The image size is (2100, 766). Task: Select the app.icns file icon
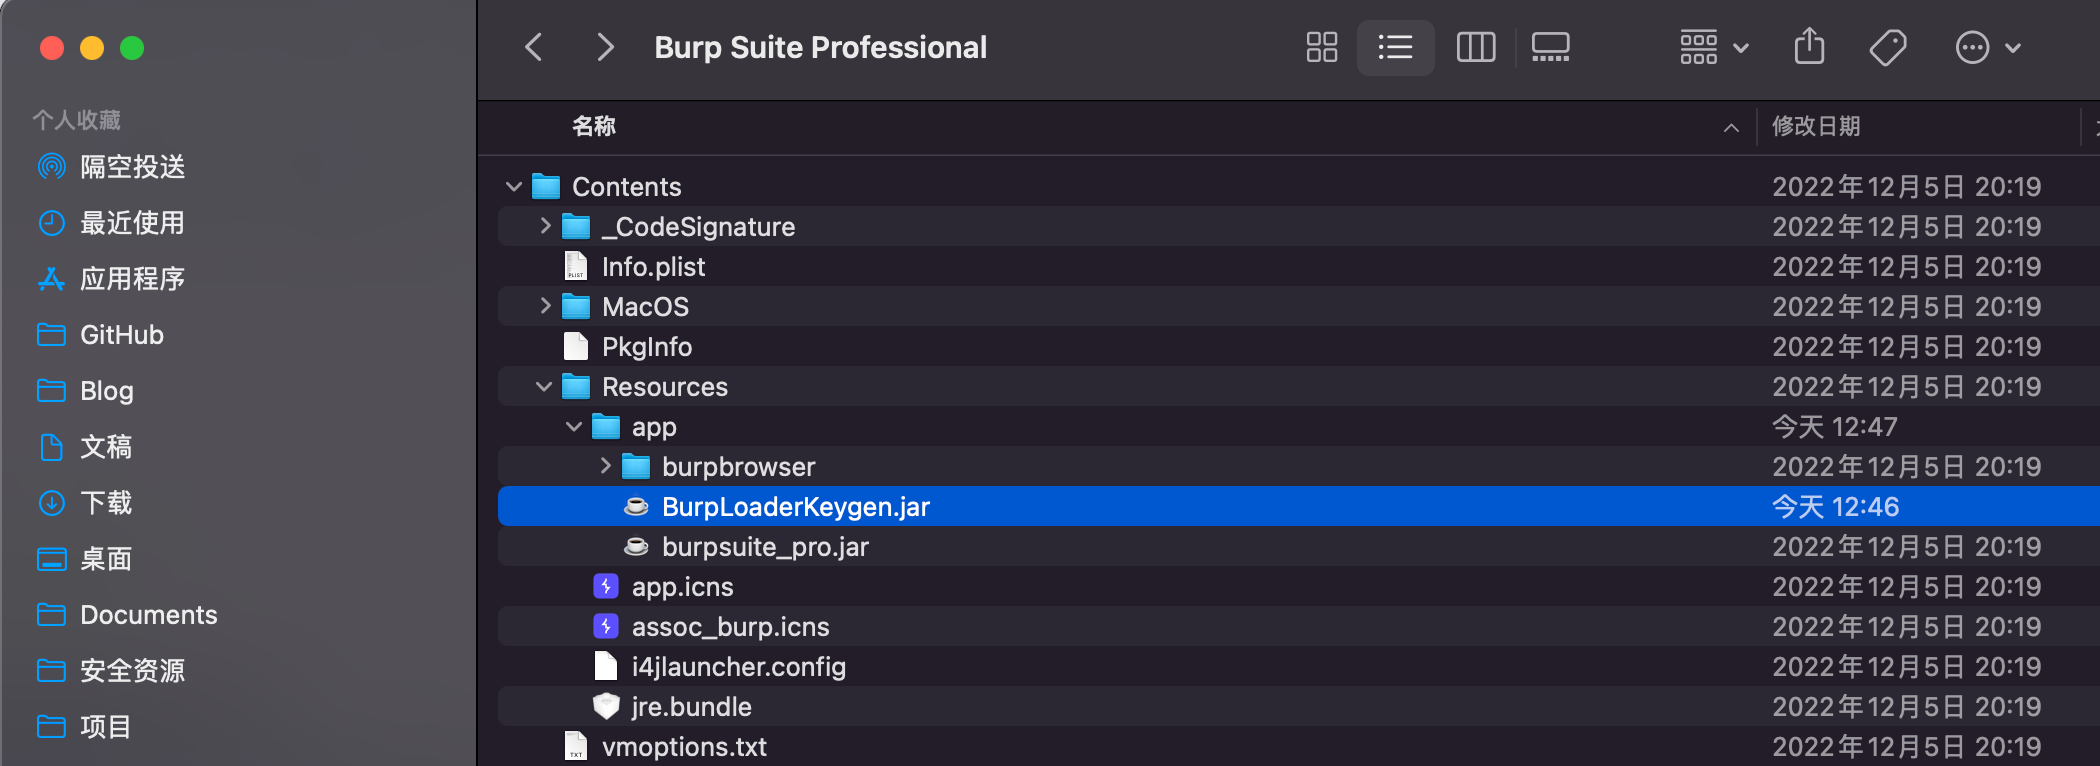pos(606,586)
